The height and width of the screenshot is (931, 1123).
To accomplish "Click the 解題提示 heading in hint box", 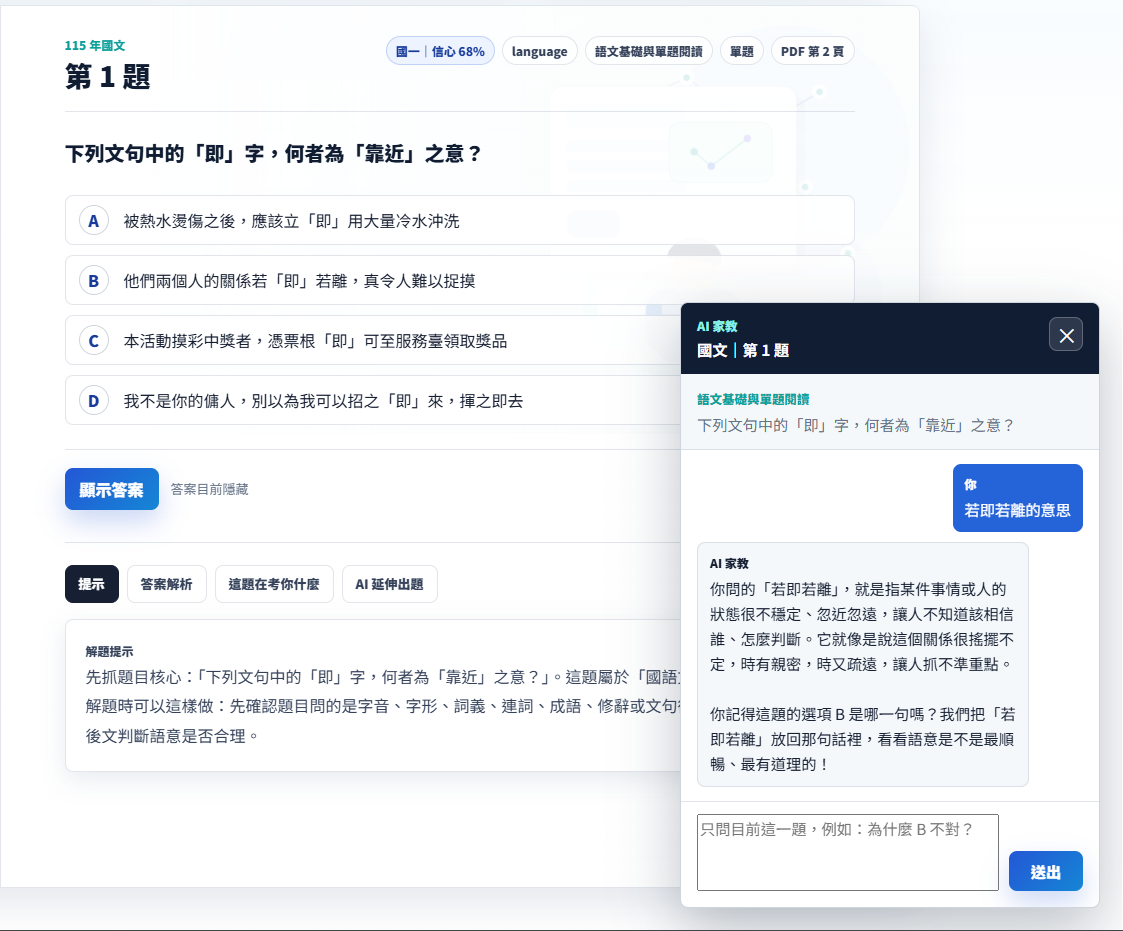I will (x=110, y=652).
